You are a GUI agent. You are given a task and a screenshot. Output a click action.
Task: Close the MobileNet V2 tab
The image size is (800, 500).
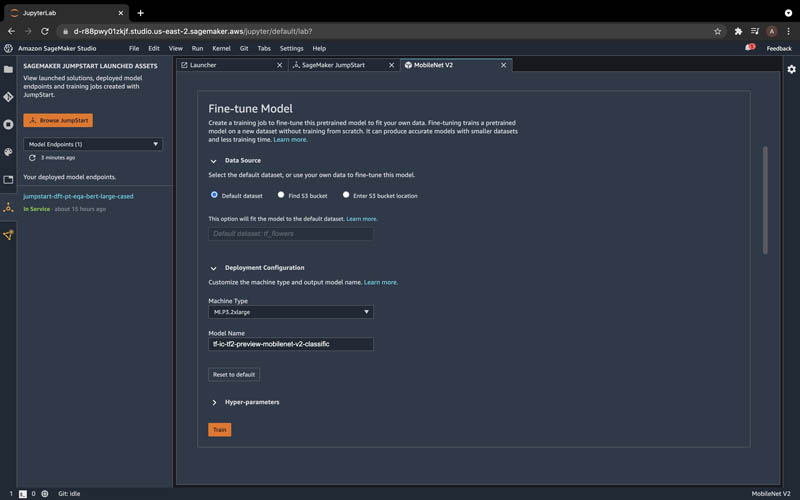(x=503, y=65)
